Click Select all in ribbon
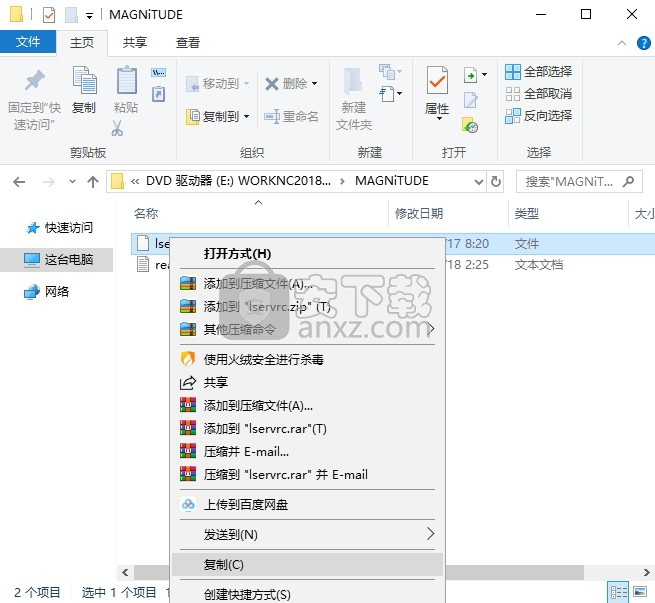This screenshot has width=655, height=603. pyautogui.click(x=538, y=71)
